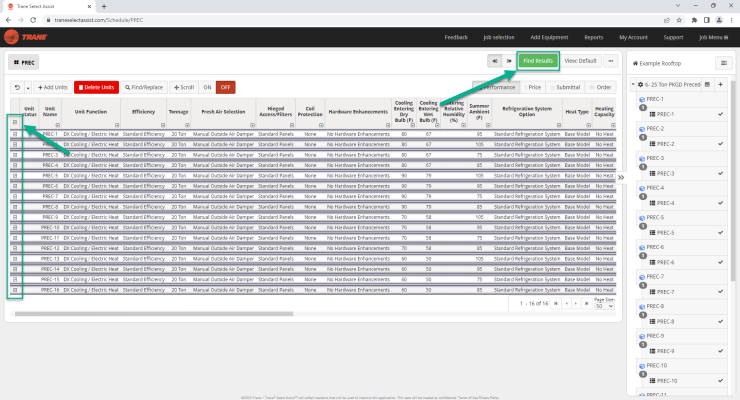Click the red Delete Units button
The height and width of the screenshot is (400, 740).
point(96,87)
